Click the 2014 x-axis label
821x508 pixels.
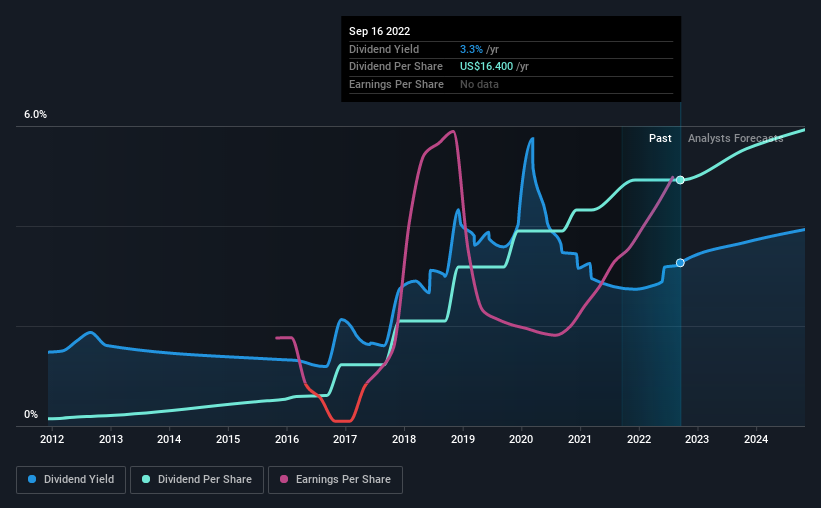click(169, 439)
